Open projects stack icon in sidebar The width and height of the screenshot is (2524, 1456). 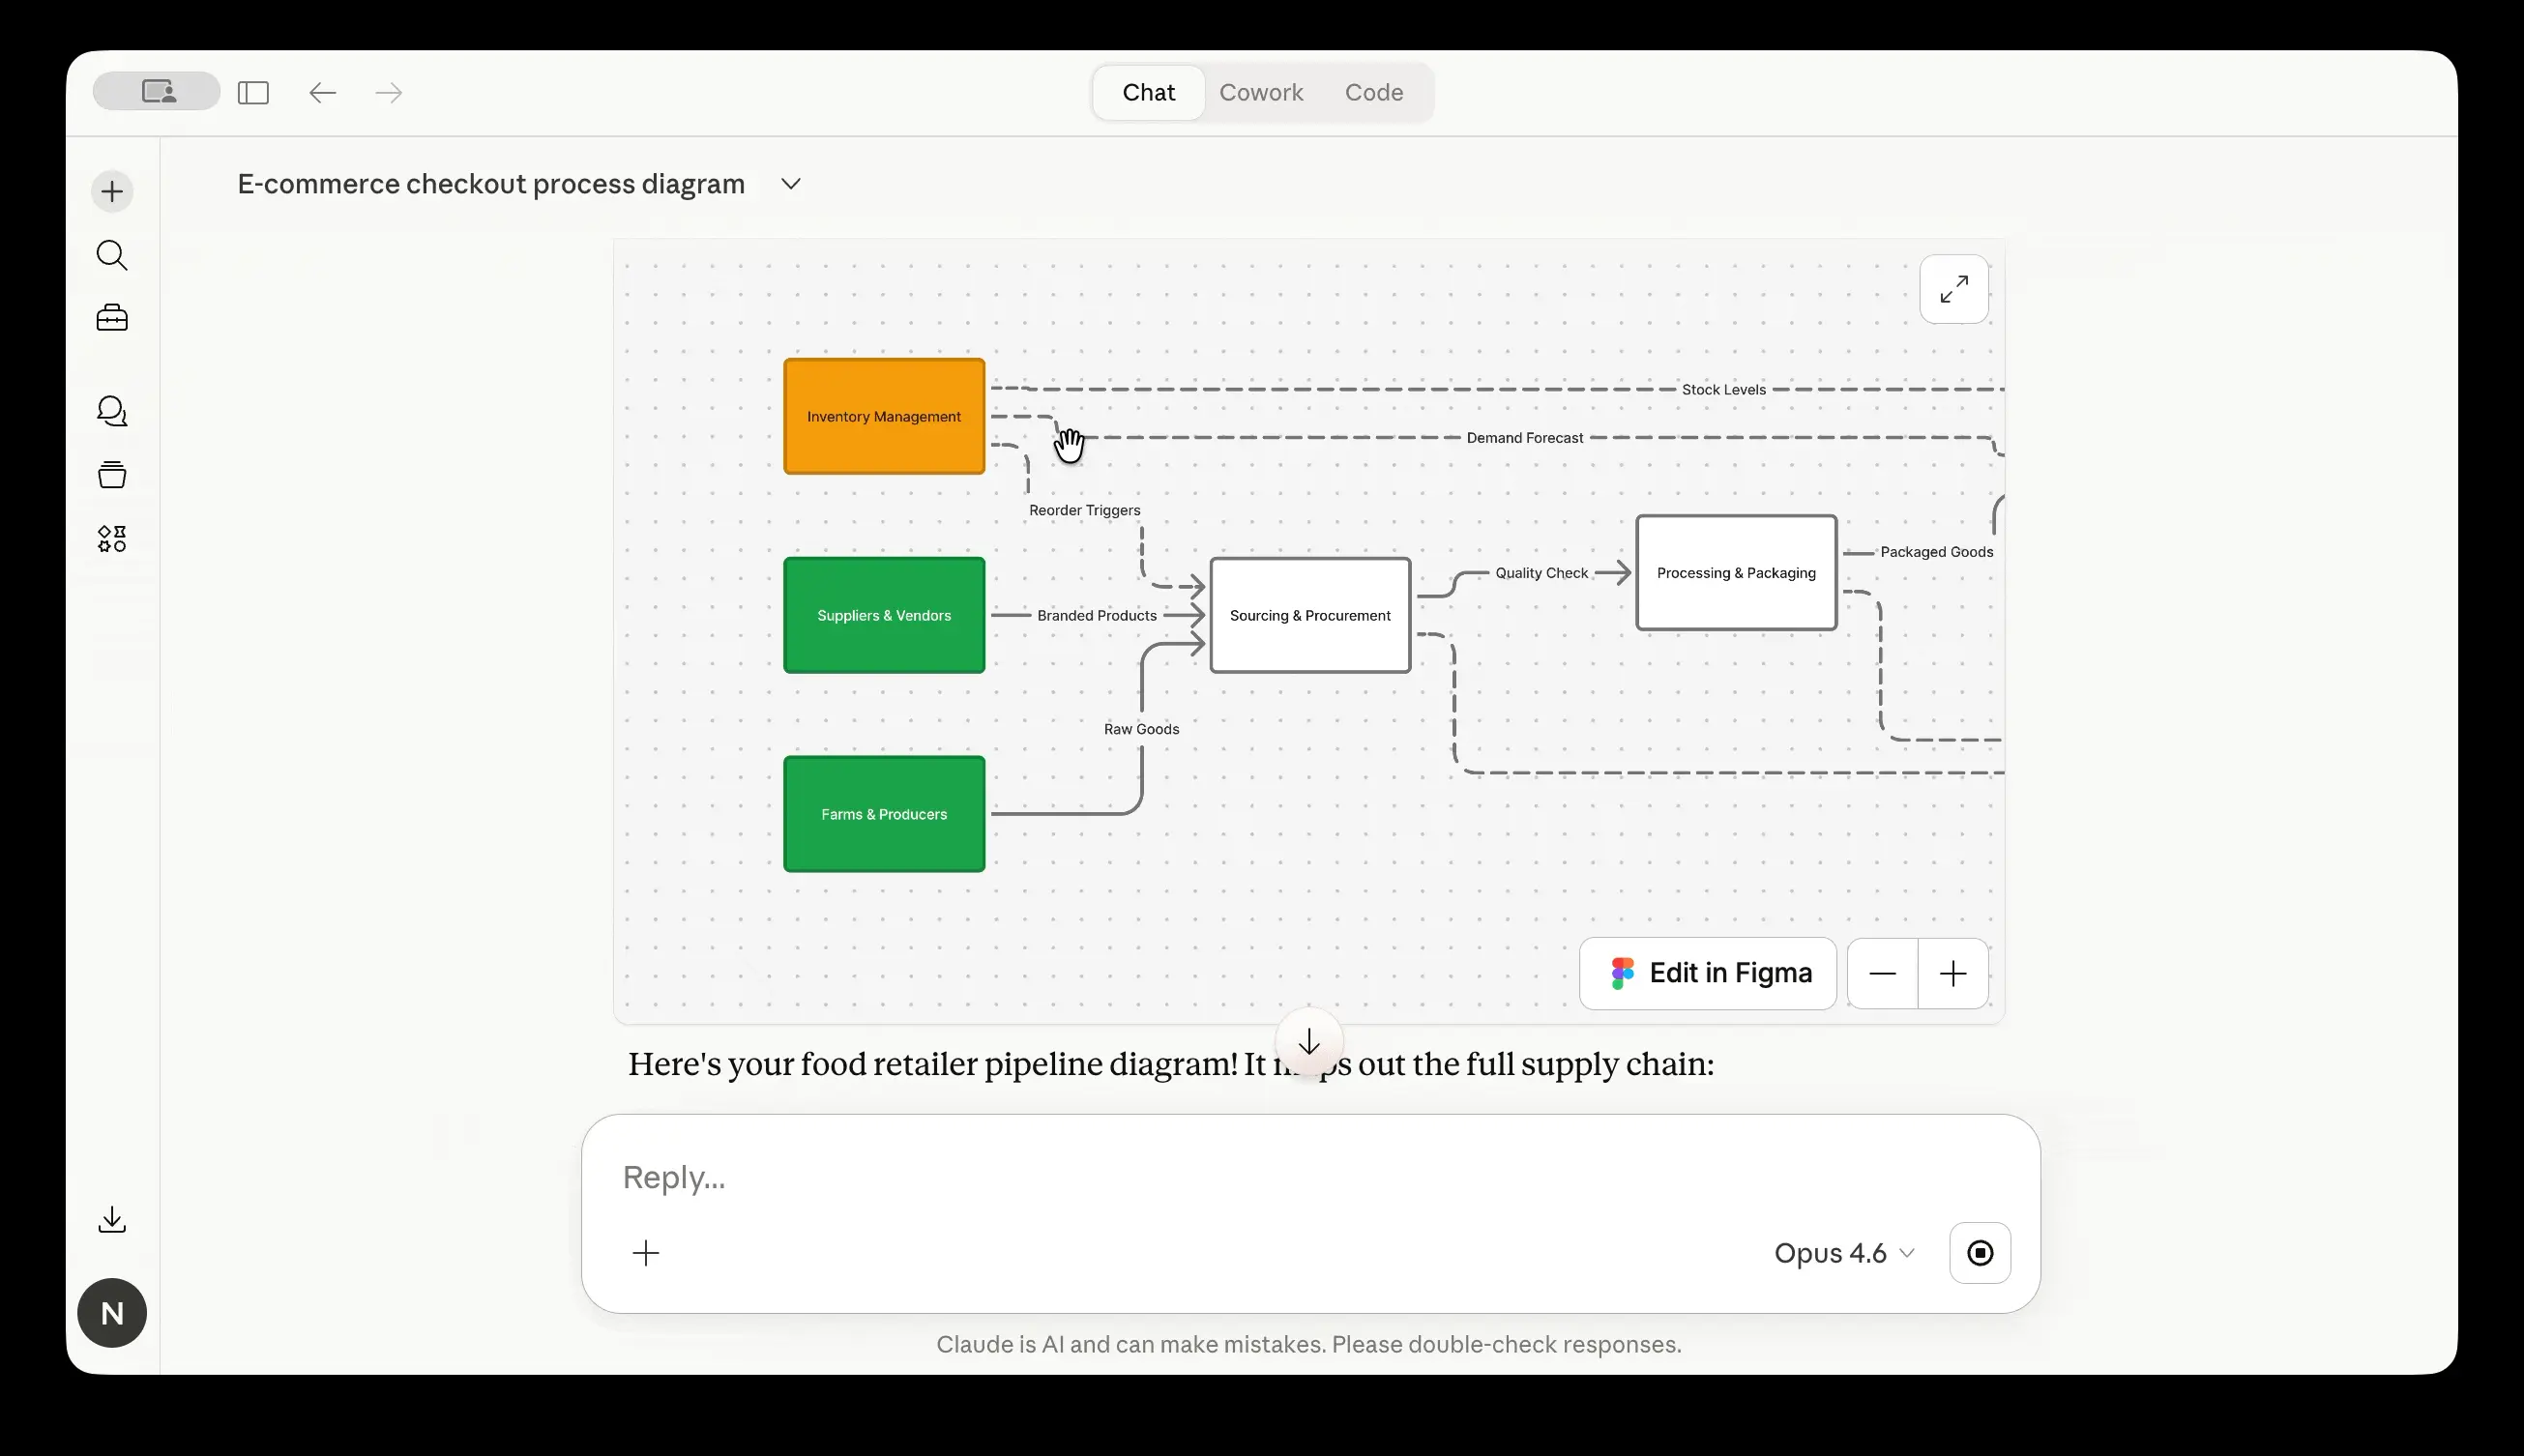click(x=112, y=474)
